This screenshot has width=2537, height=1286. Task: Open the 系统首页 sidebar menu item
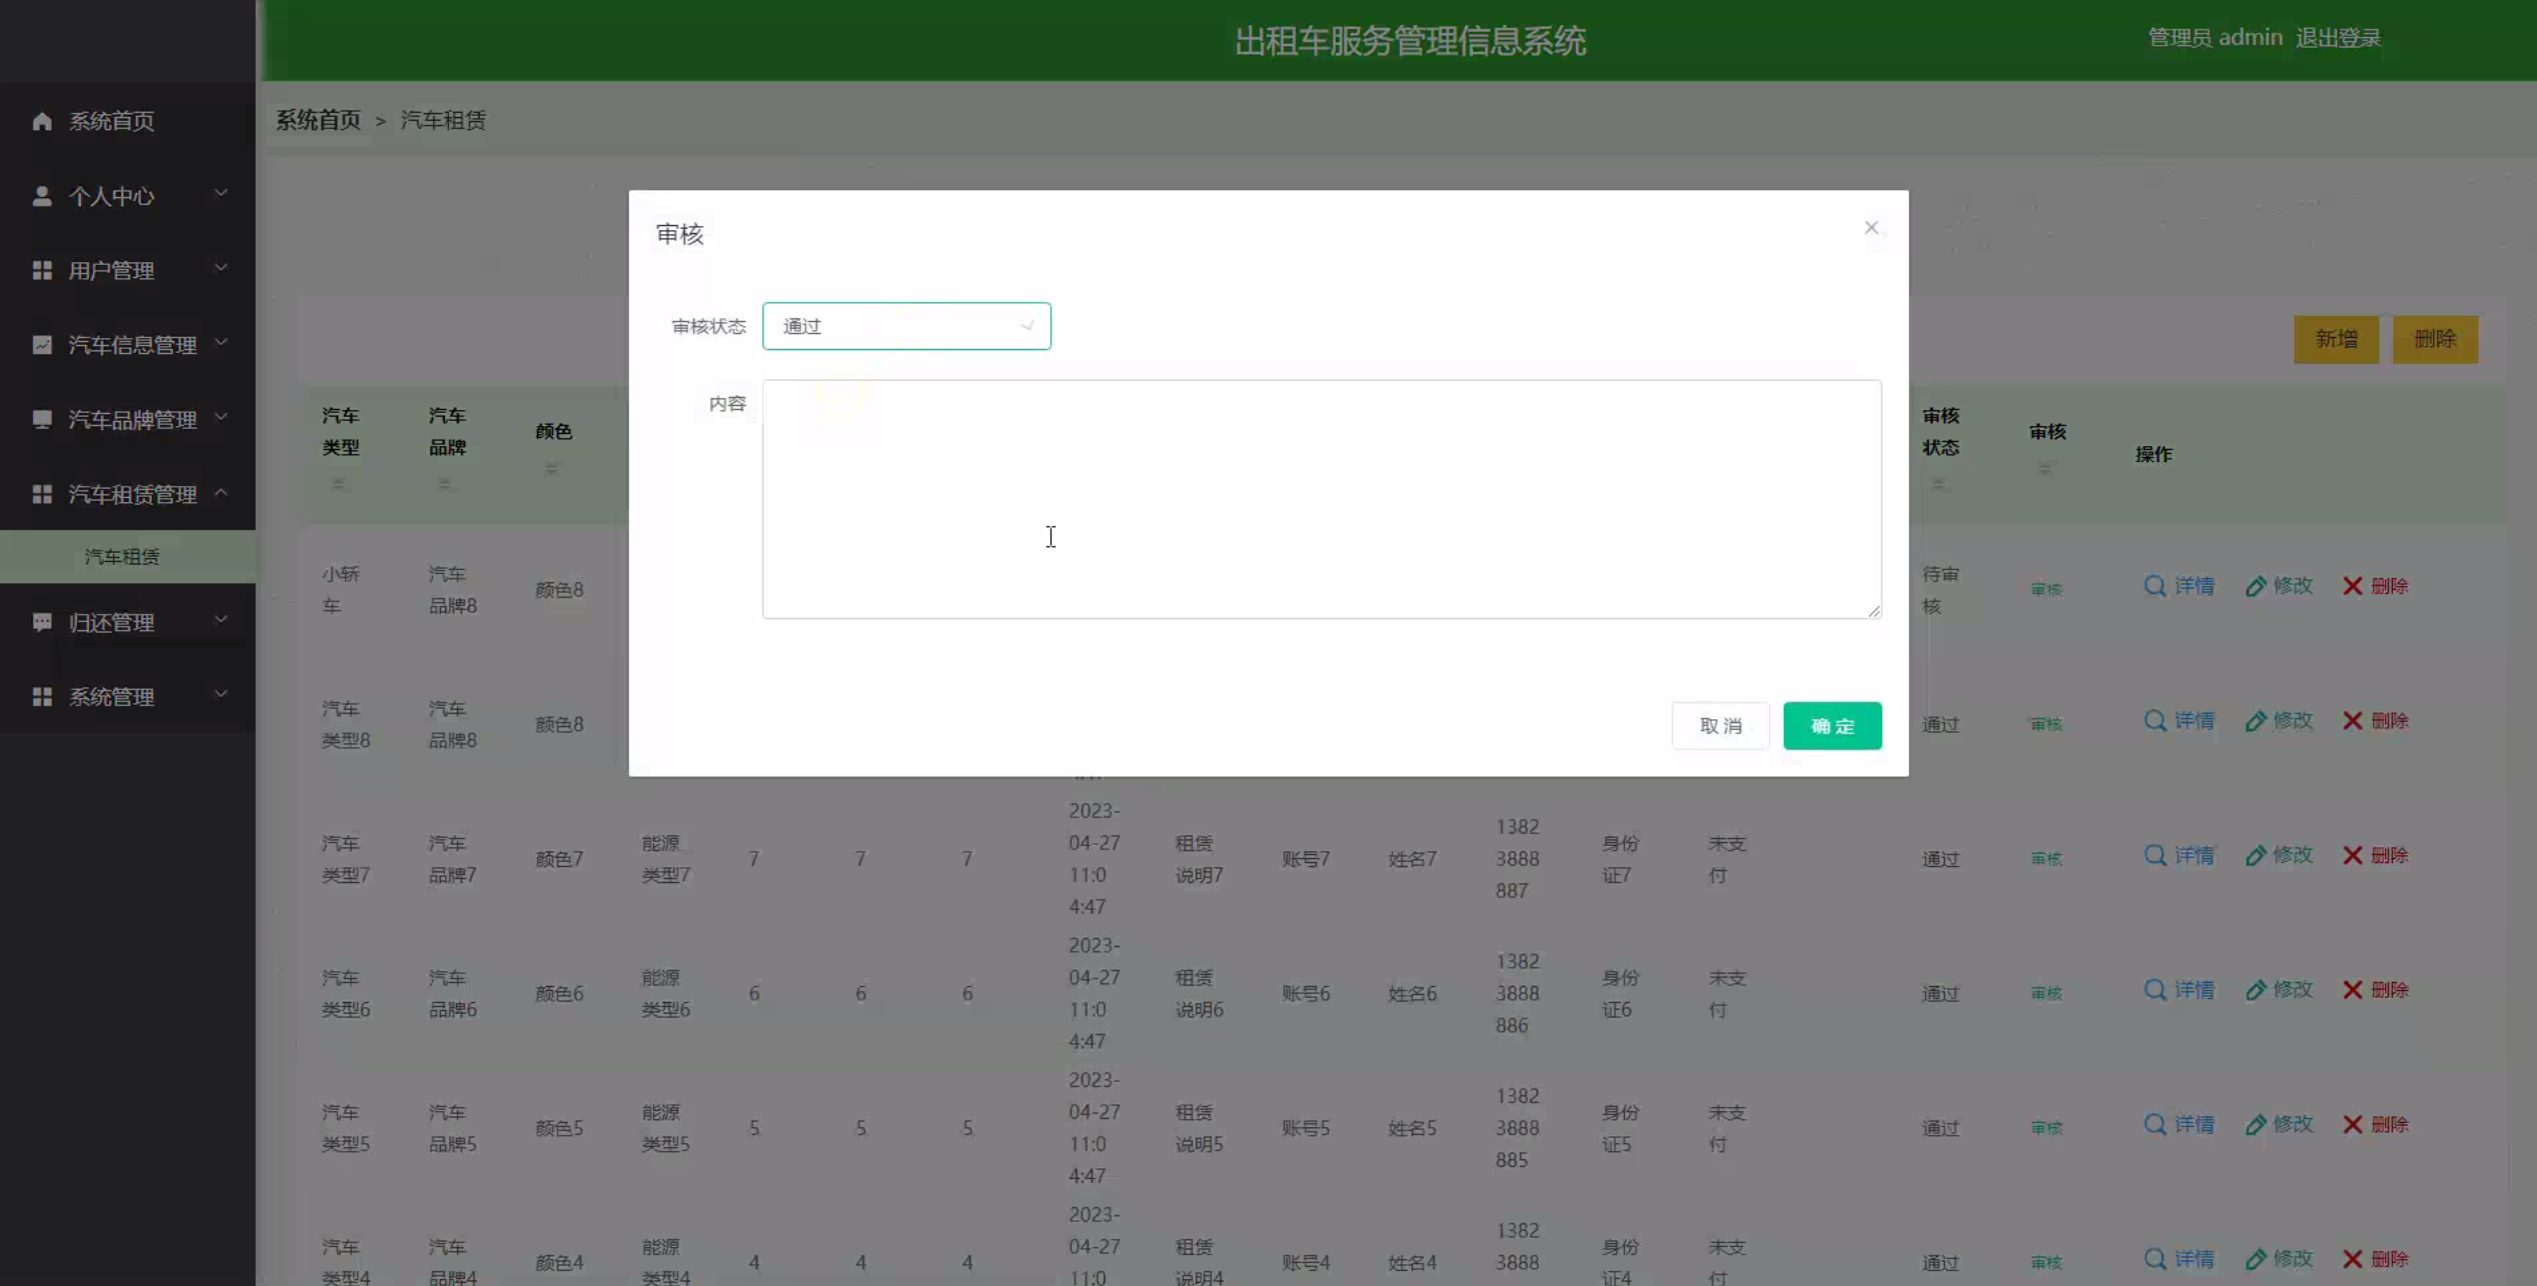(111, 121)
